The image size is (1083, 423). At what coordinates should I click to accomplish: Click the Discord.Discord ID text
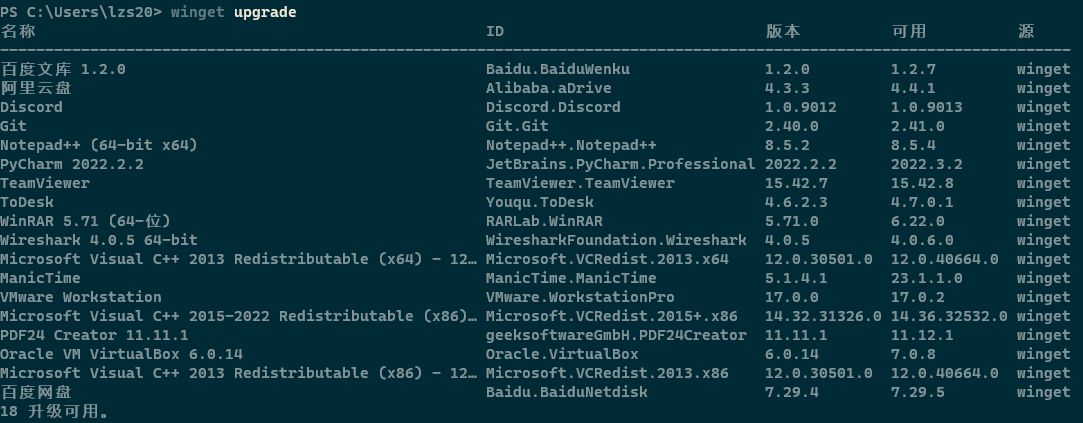pyautogui.click(x=553, y=107)
